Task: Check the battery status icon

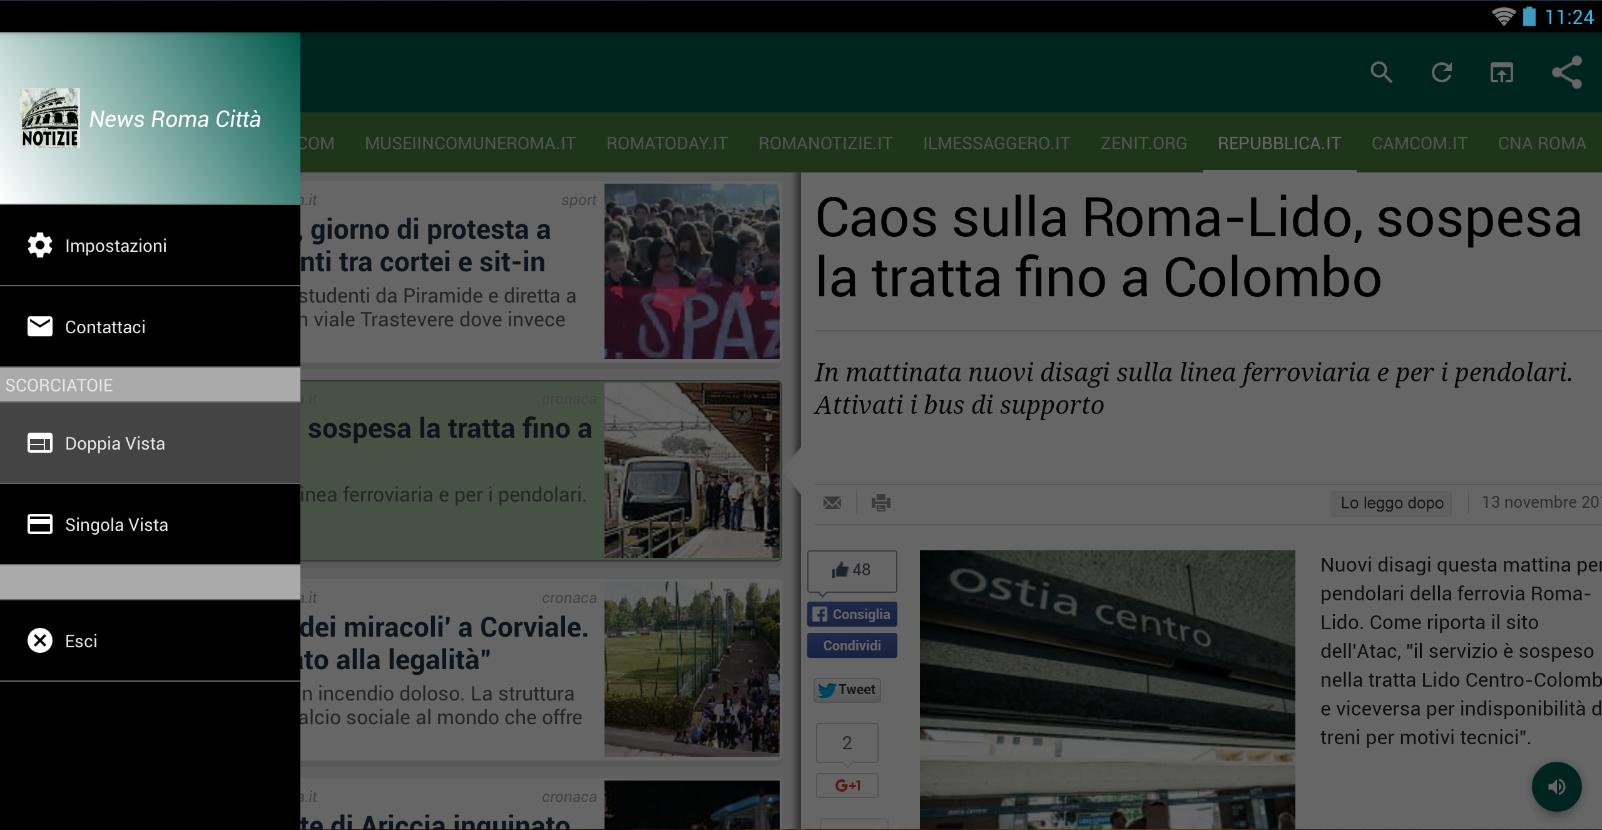Action: (x=1529, y=16)
